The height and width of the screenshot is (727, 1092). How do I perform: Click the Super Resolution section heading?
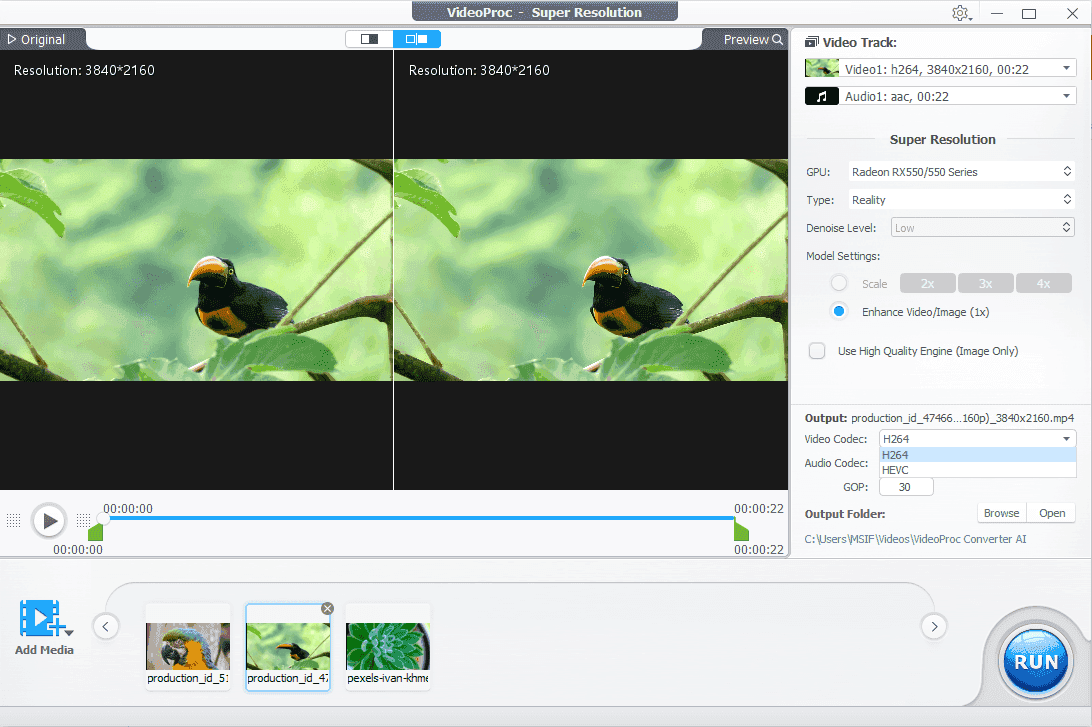point(942,139)
